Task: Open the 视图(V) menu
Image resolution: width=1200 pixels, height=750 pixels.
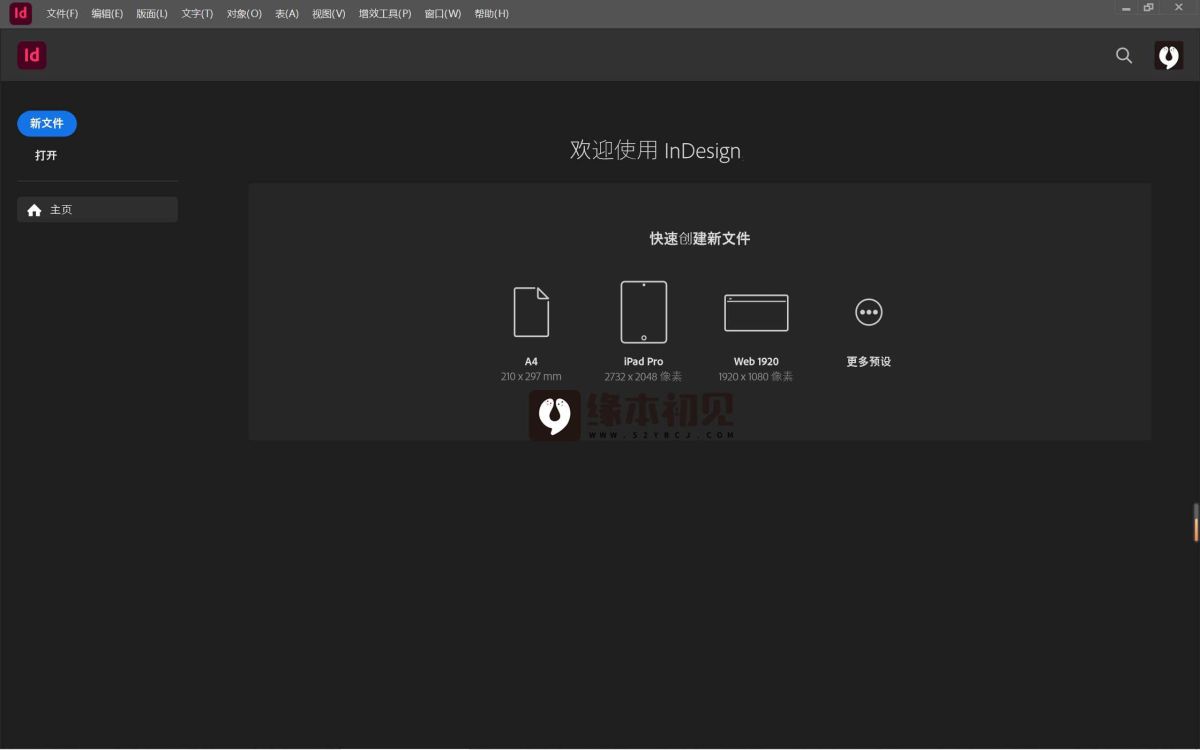Action: point(329,14)
